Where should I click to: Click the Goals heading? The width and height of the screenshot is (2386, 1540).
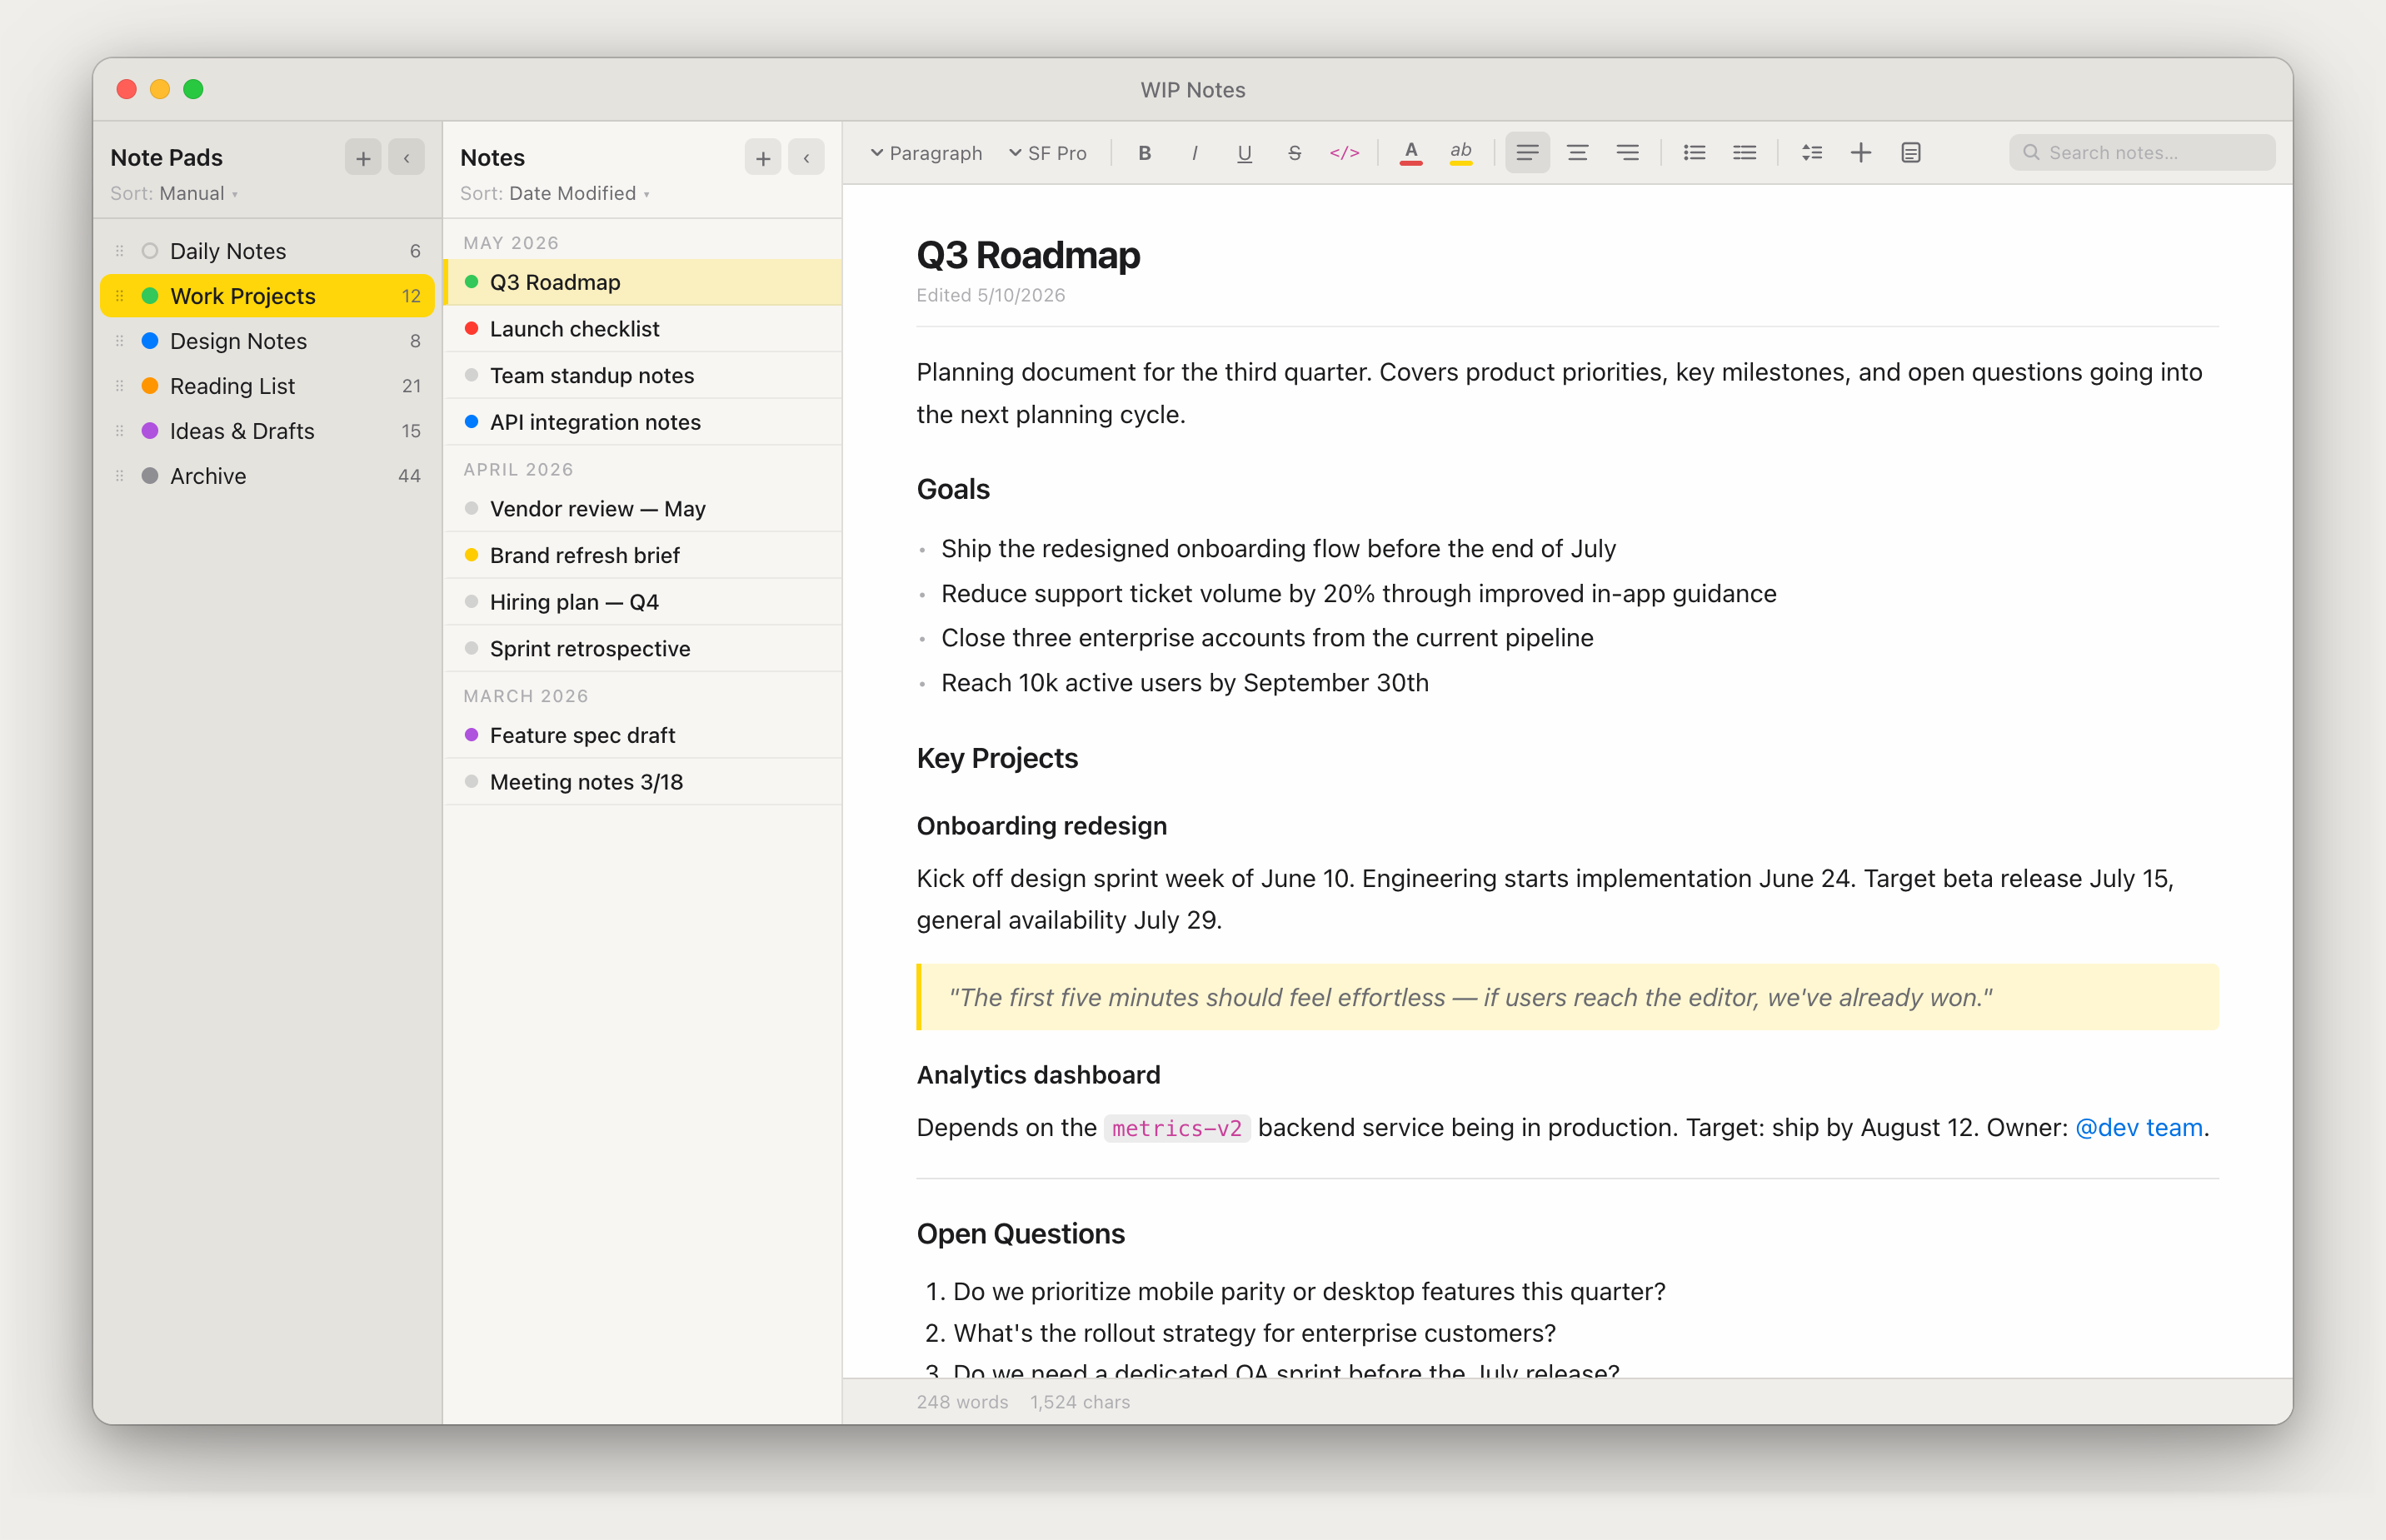pos(953,490)
